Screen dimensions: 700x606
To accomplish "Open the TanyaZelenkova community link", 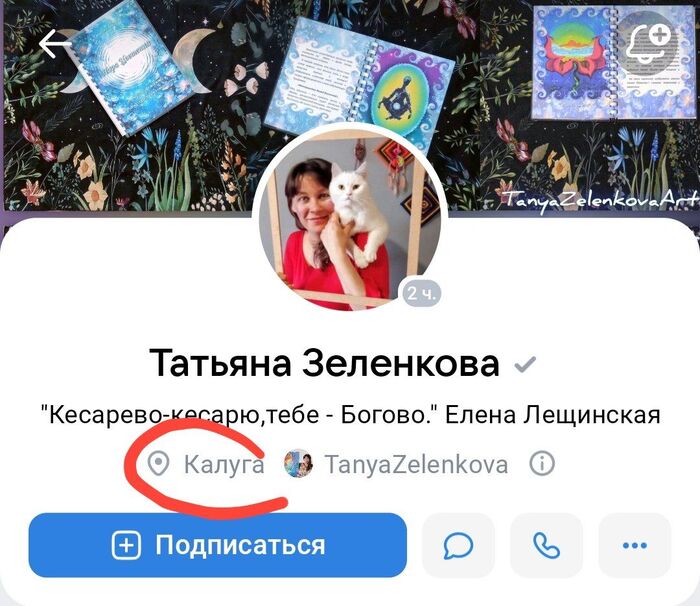I will click(416, 464).
